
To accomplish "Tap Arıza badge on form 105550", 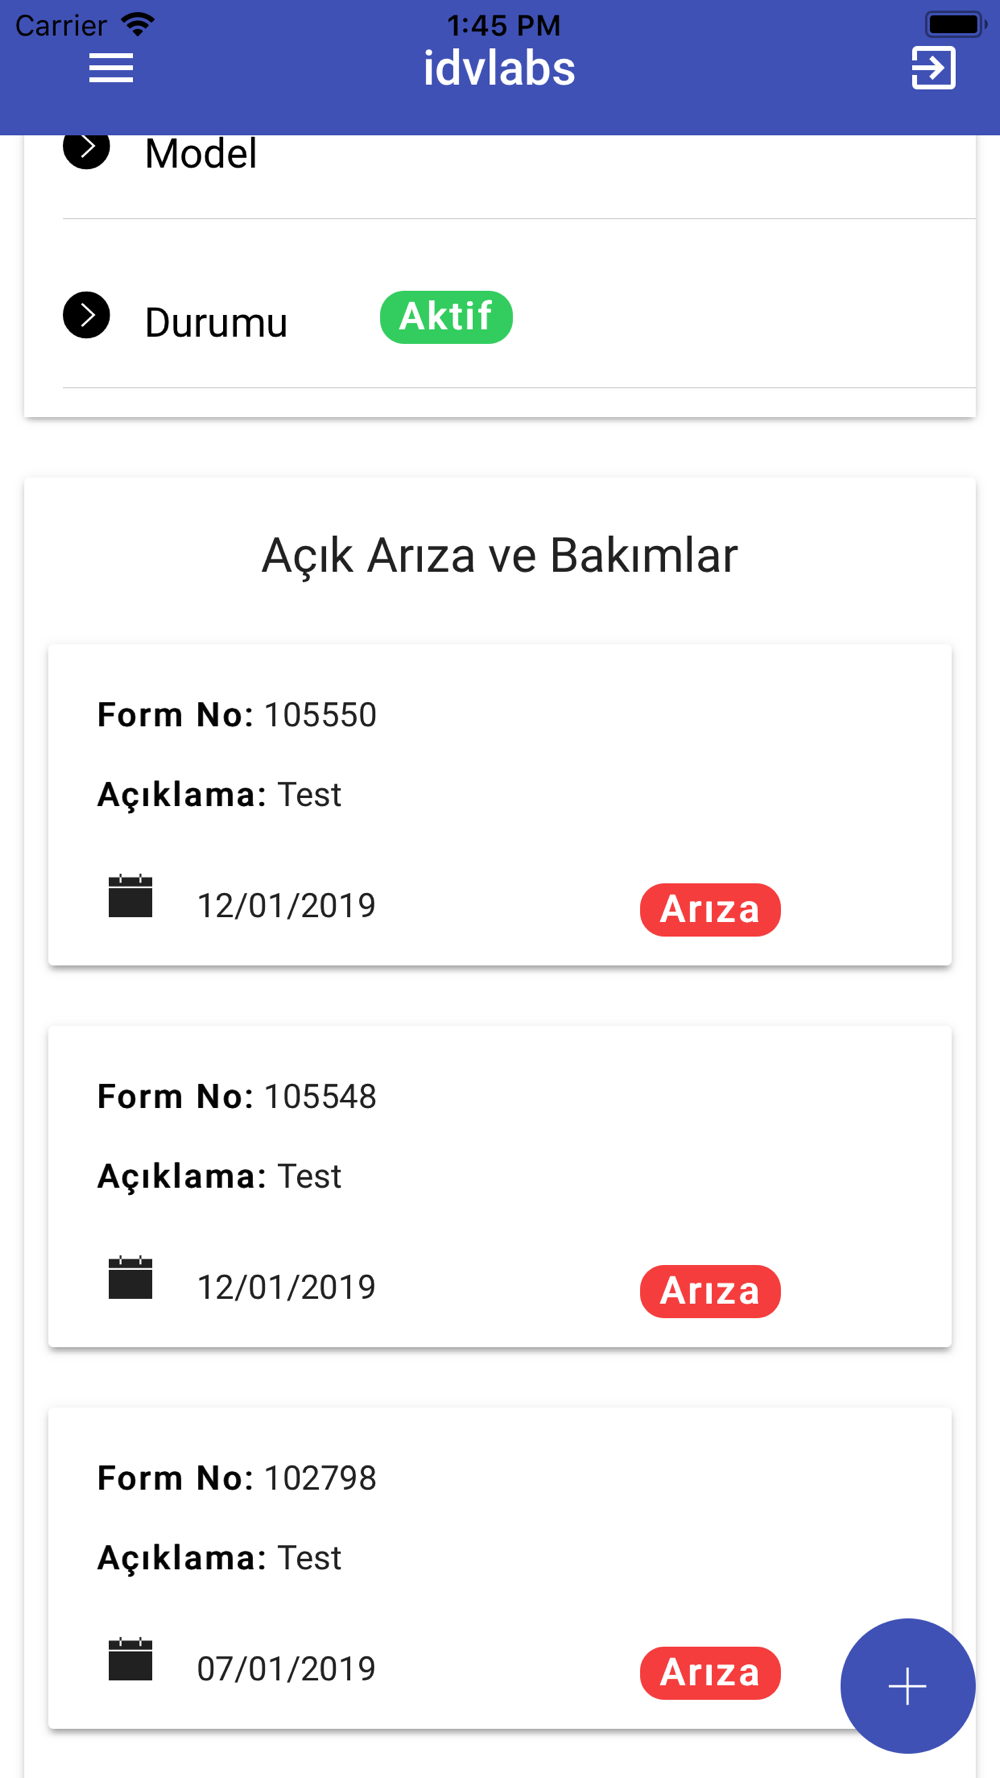I will pyautogui.click(x=710, y=909).
